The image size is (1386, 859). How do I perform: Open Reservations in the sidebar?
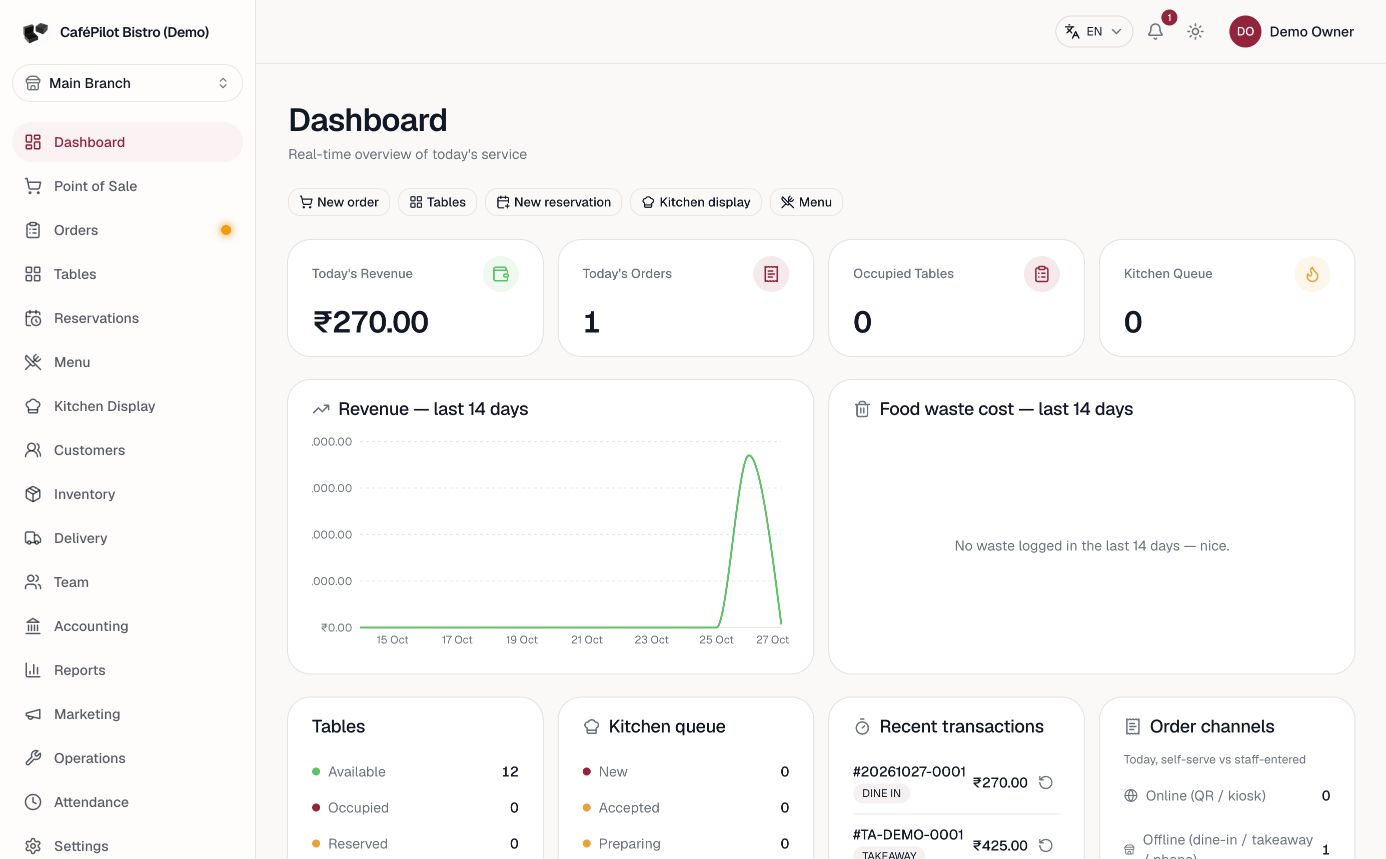pyautogui.click(x=127, y=318)
